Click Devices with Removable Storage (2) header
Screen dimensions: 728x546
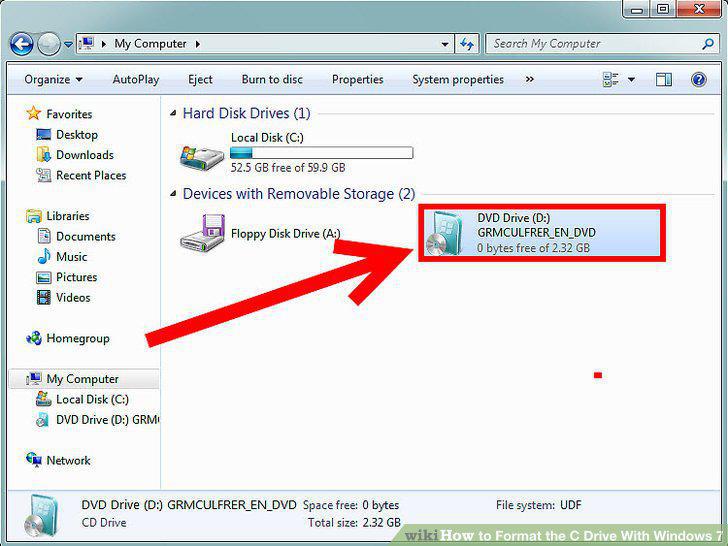coord(299,194)
